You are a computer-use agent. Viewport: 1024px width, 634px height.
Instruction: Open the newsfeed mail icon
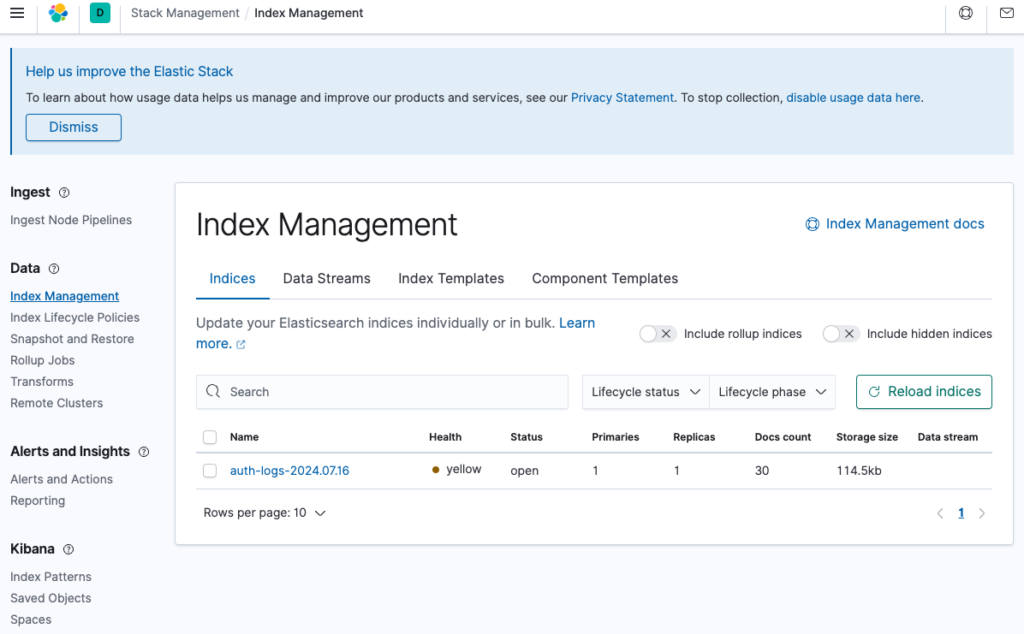click(x=1006, y=13)
